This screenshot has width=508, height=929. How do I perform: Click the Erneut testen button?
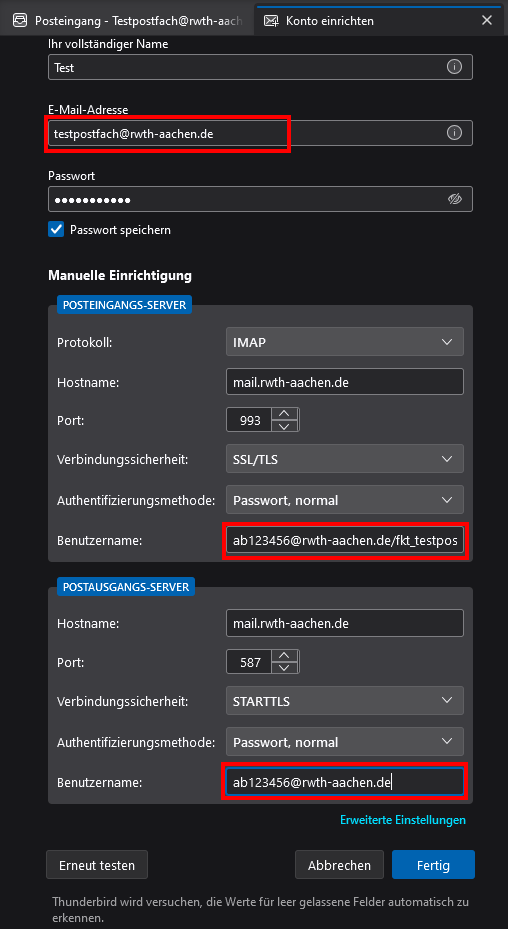point(97,864)
